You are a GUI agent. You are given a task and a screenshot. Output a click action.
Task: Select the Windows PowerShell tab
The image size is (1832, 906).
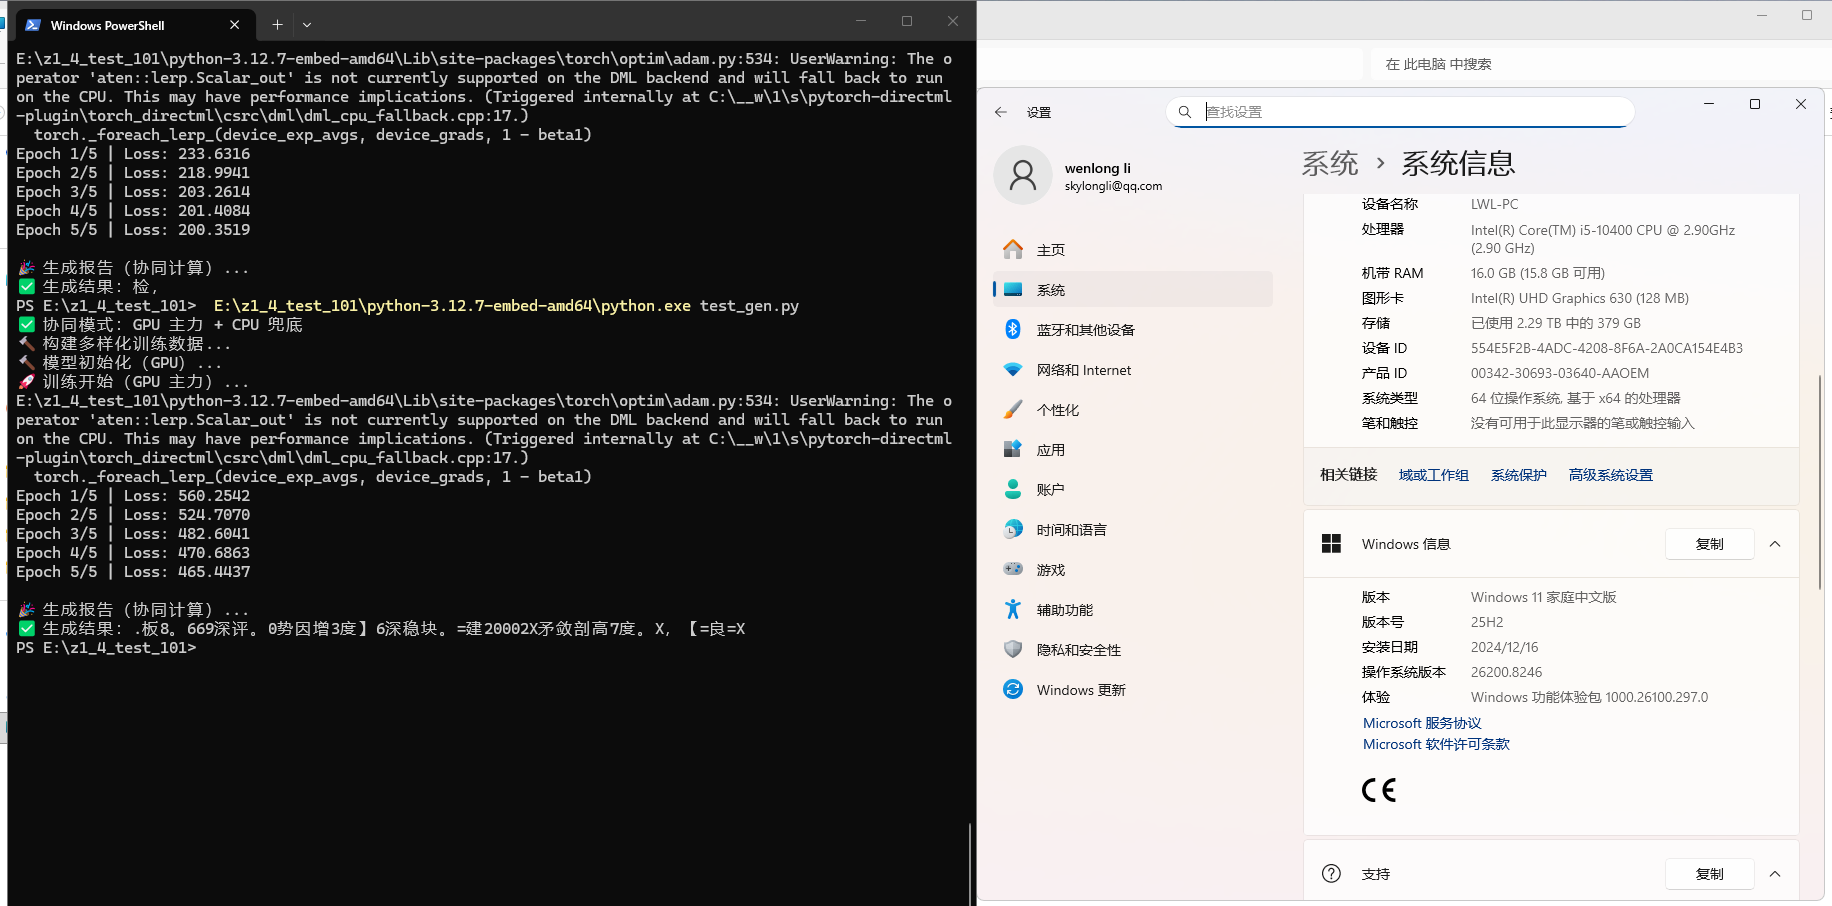pyautogui.click(x=134, y=25)
